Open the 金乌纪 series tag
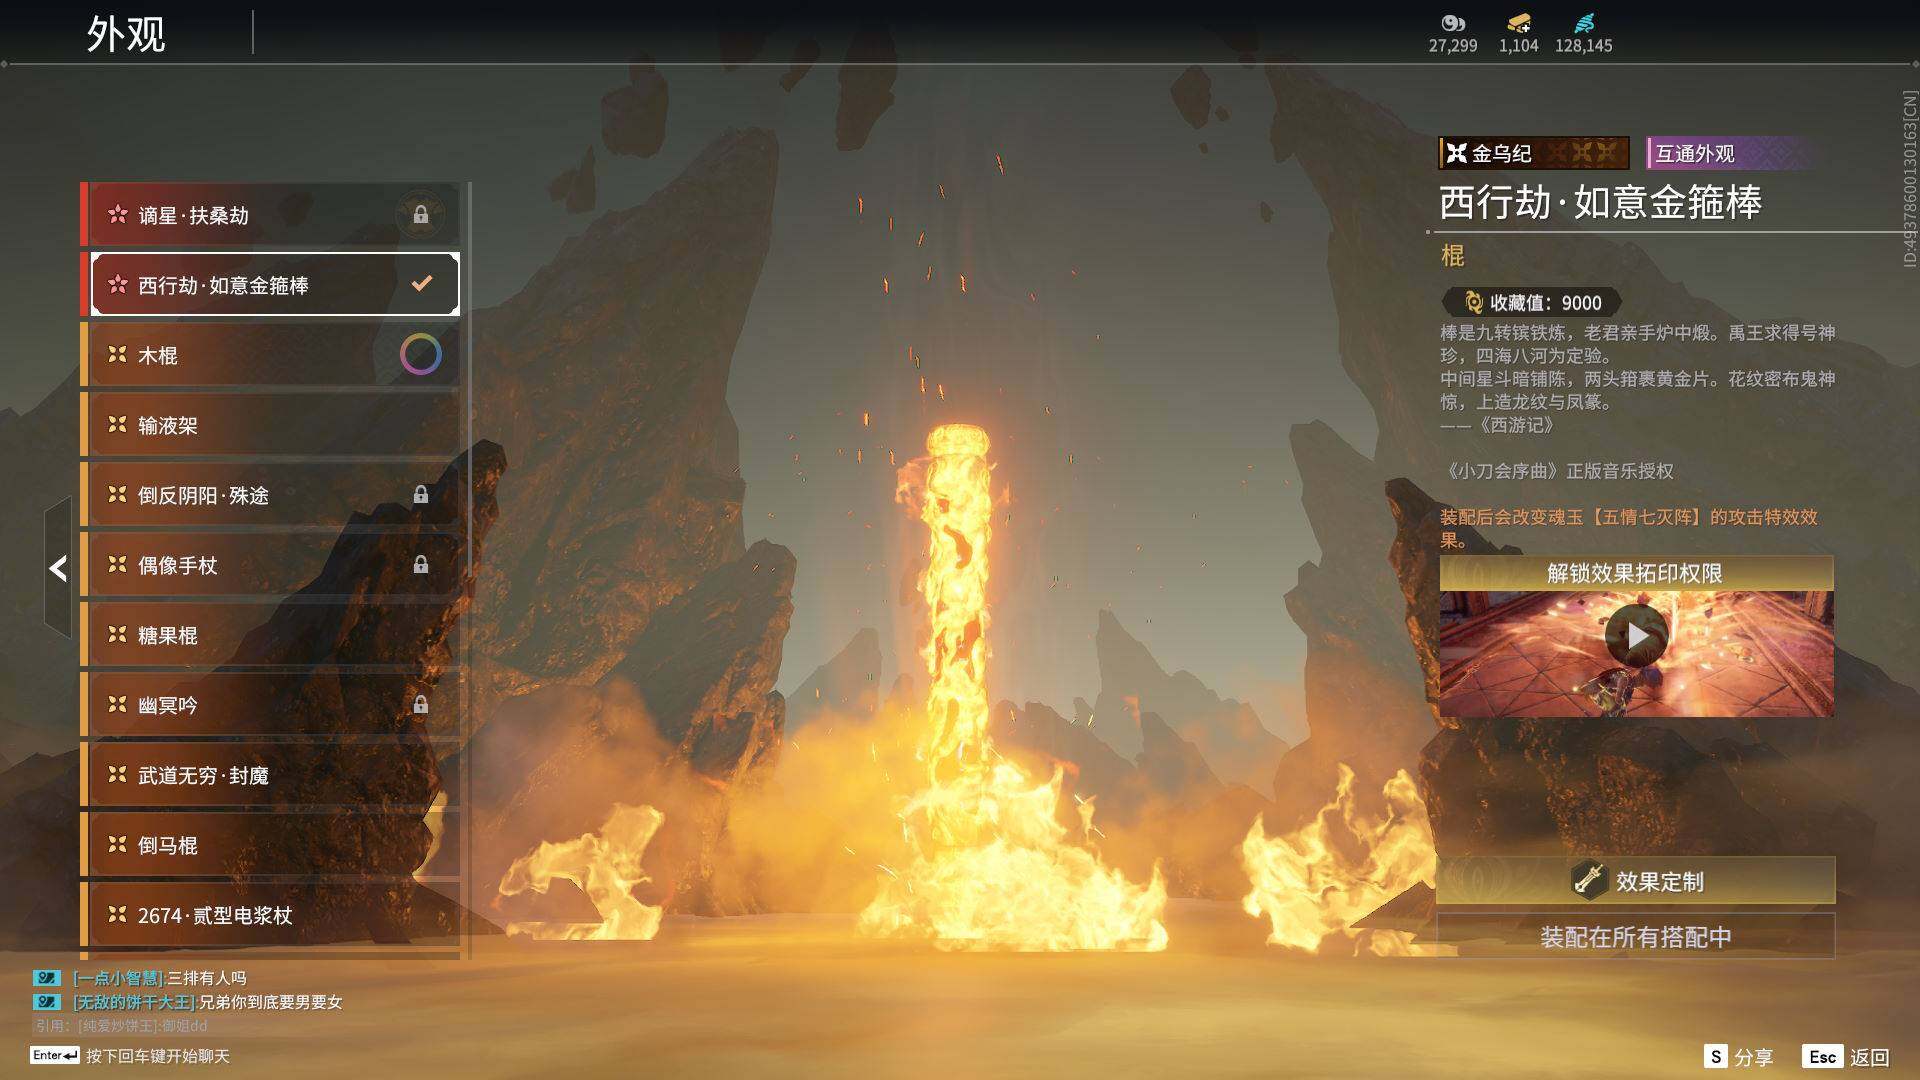The image size is (1920, 1080). pos(1532,153)
